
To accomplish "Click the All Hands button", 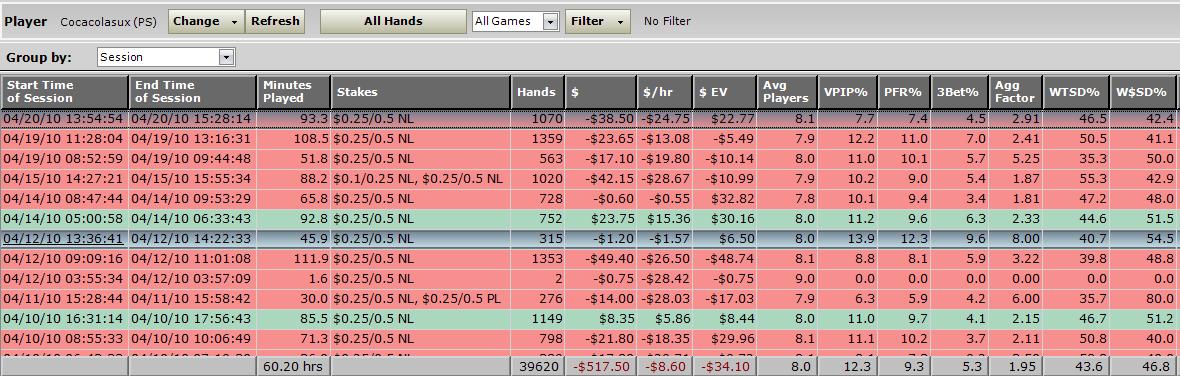I will (x=393, y=21).
